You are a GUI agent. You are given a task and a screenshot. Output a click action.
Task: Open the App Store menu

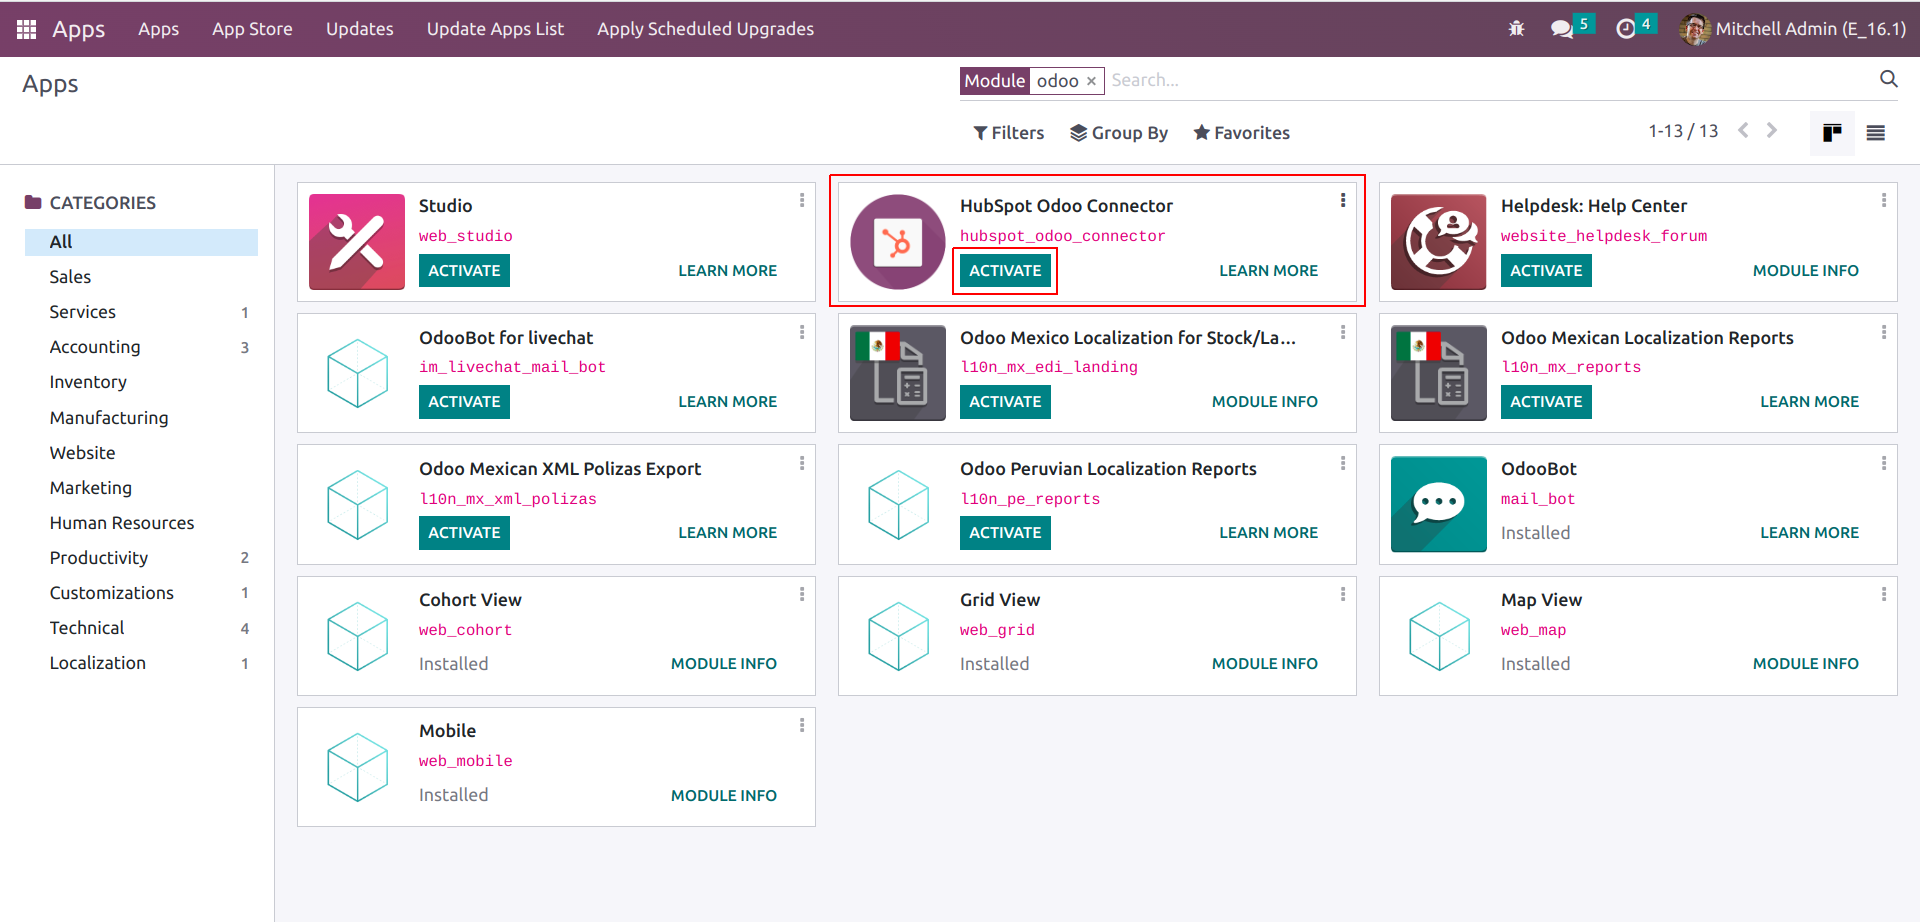point(252,29)
